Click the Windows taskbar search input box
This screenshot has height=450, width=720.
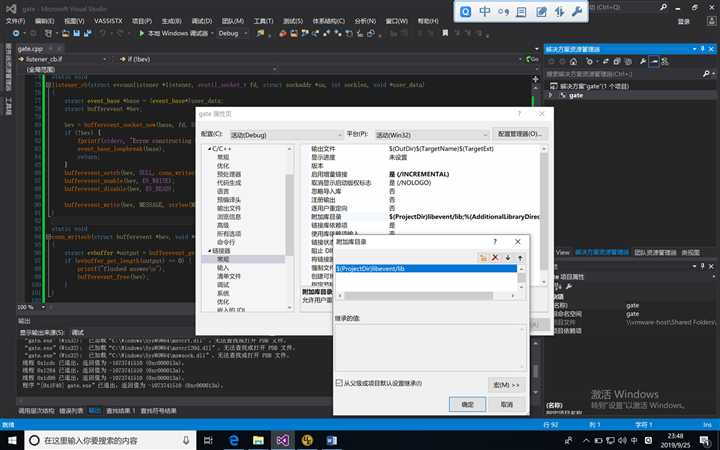pyautogui.click(x=110, y=440)
